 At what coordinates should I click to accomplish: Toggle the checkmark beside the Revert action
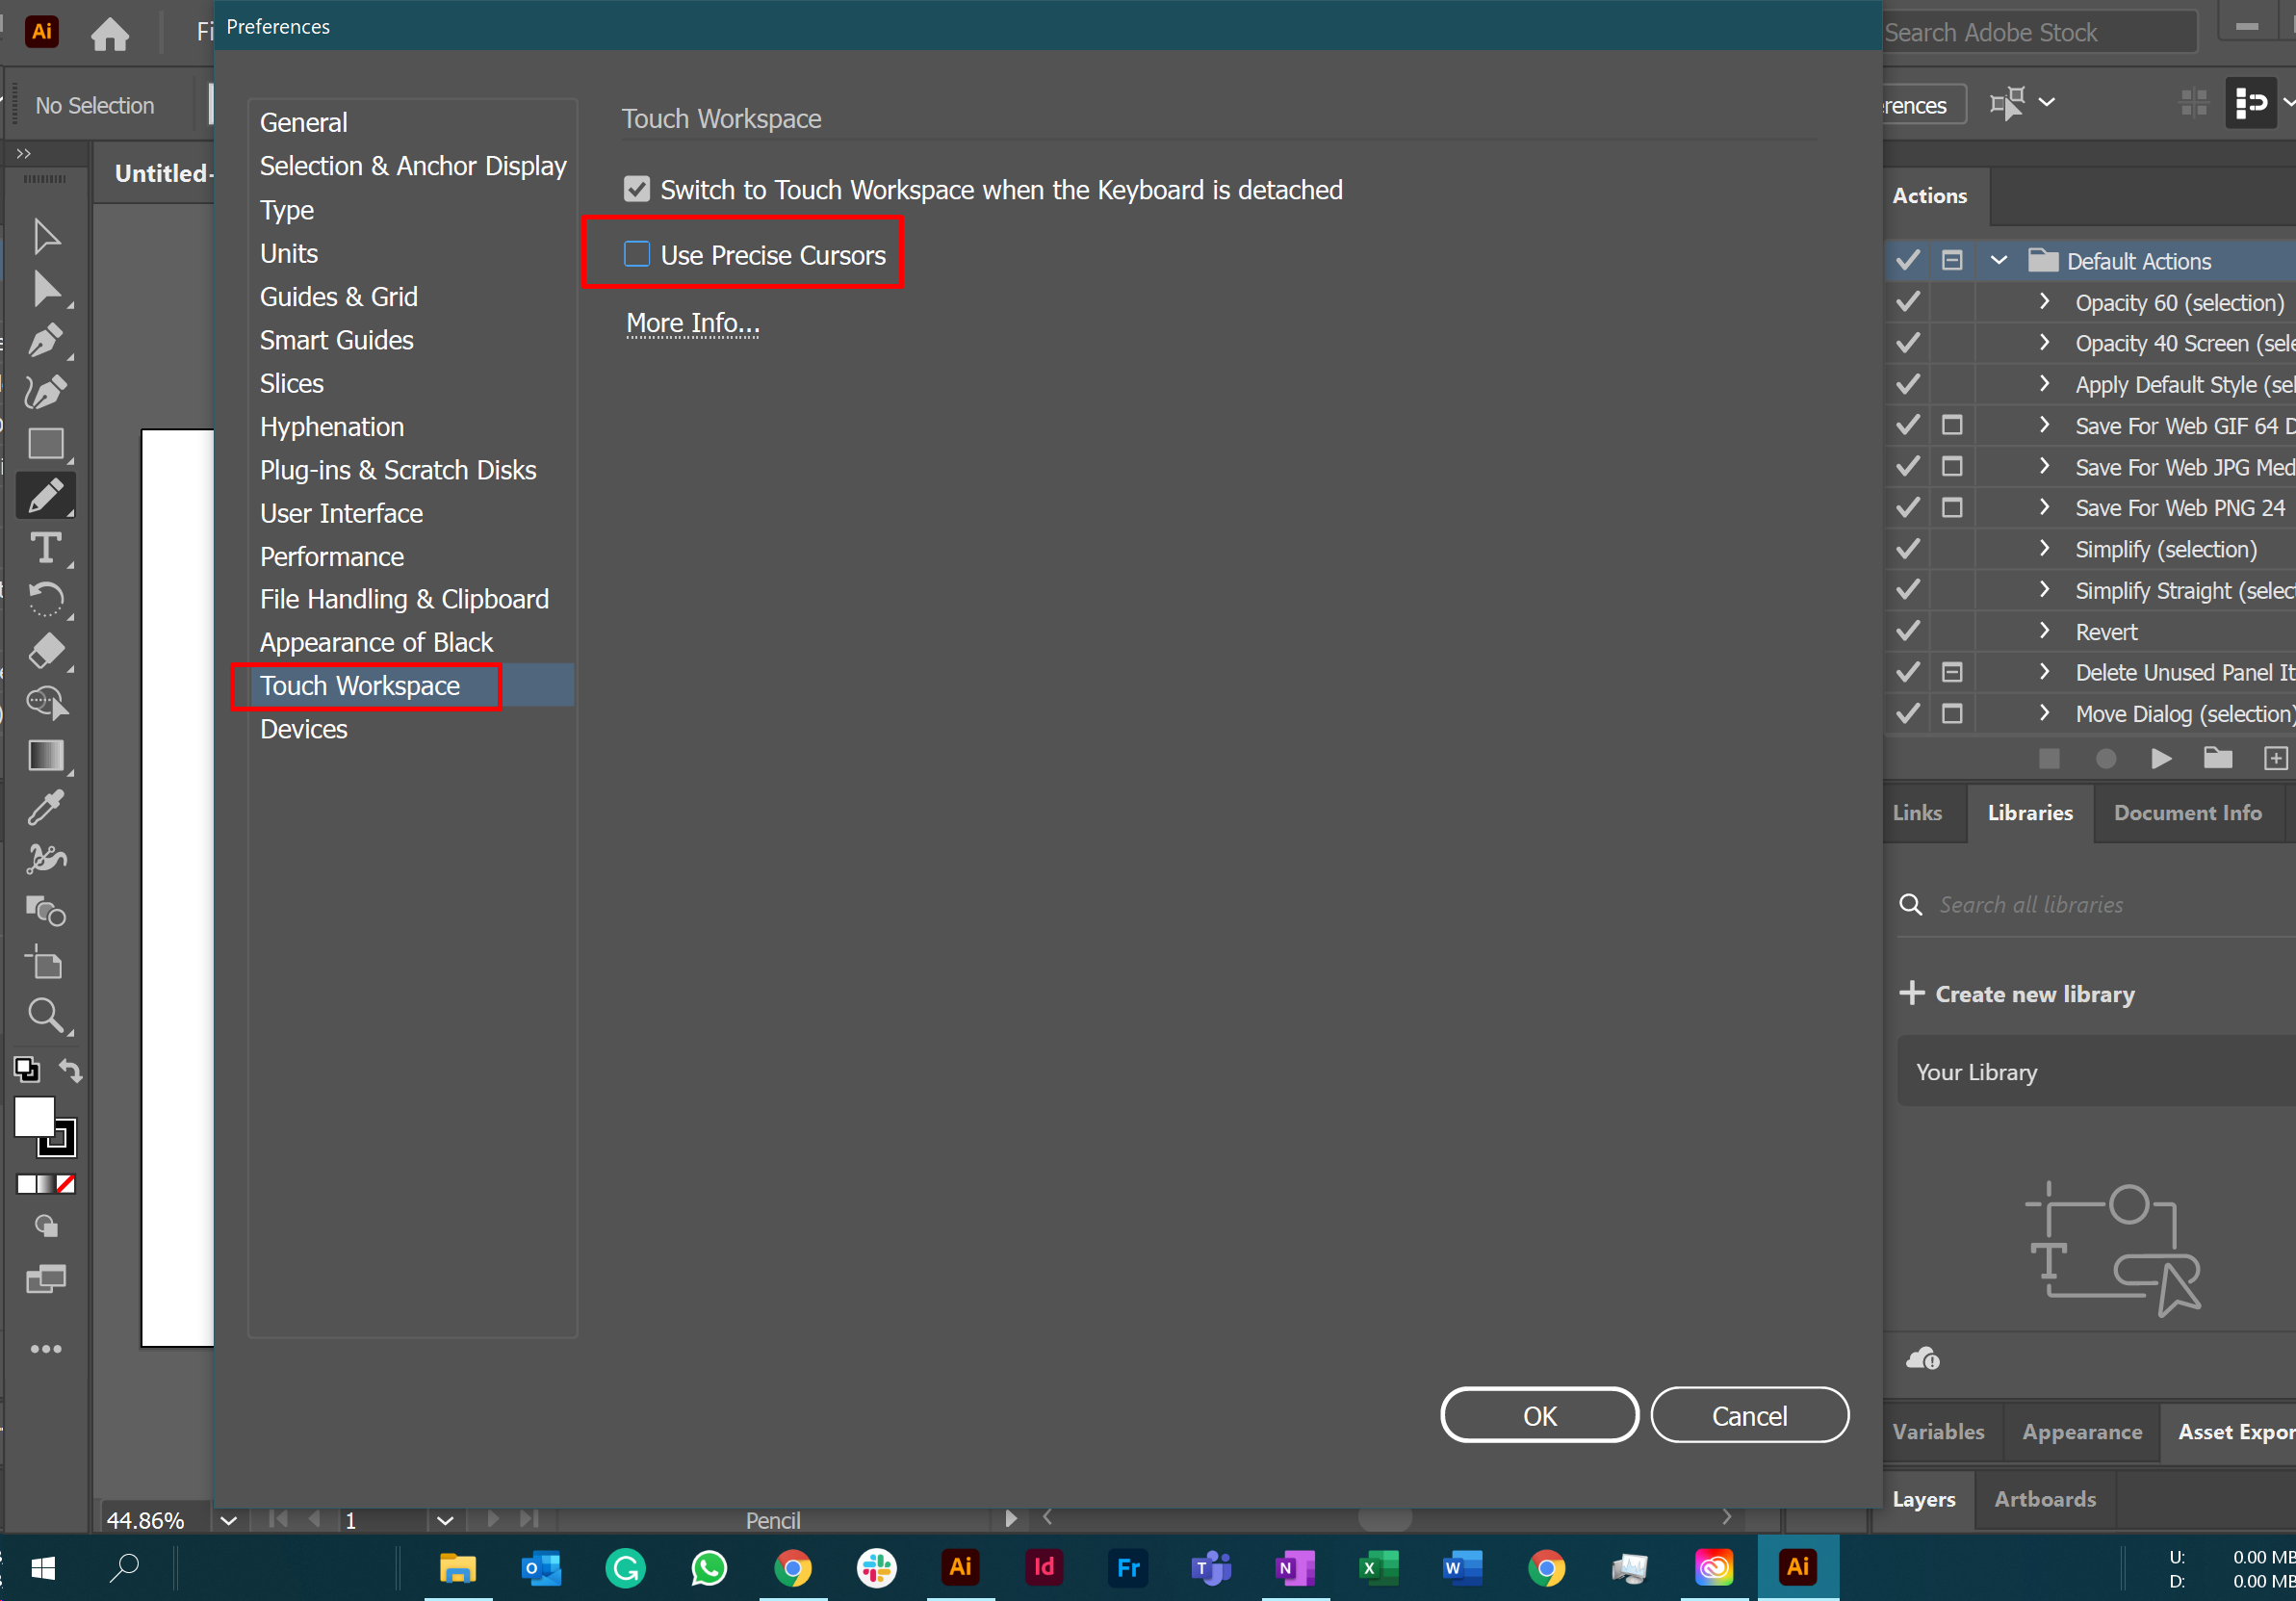click(1907, 631)
